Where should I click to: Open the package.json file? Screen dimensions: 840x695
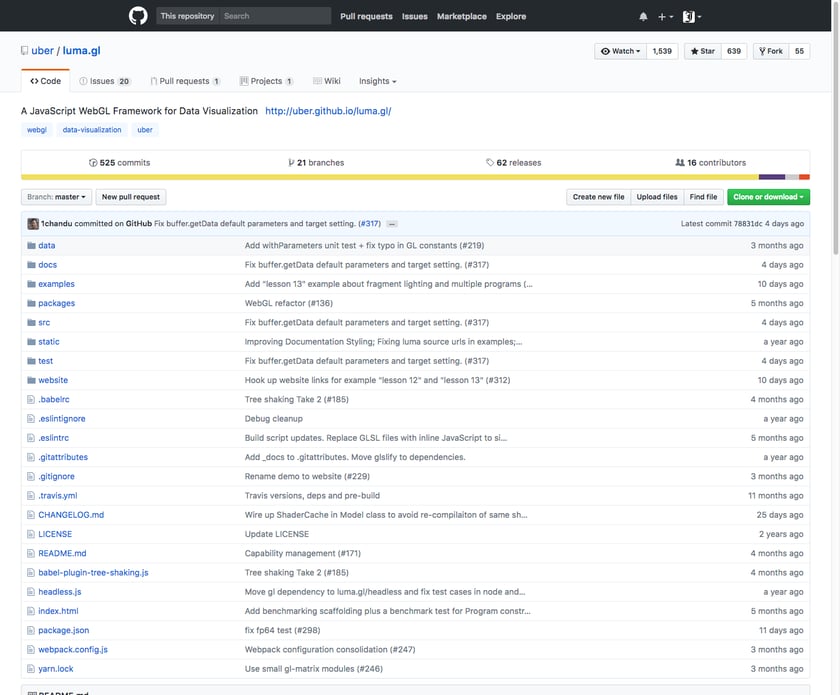64,631
